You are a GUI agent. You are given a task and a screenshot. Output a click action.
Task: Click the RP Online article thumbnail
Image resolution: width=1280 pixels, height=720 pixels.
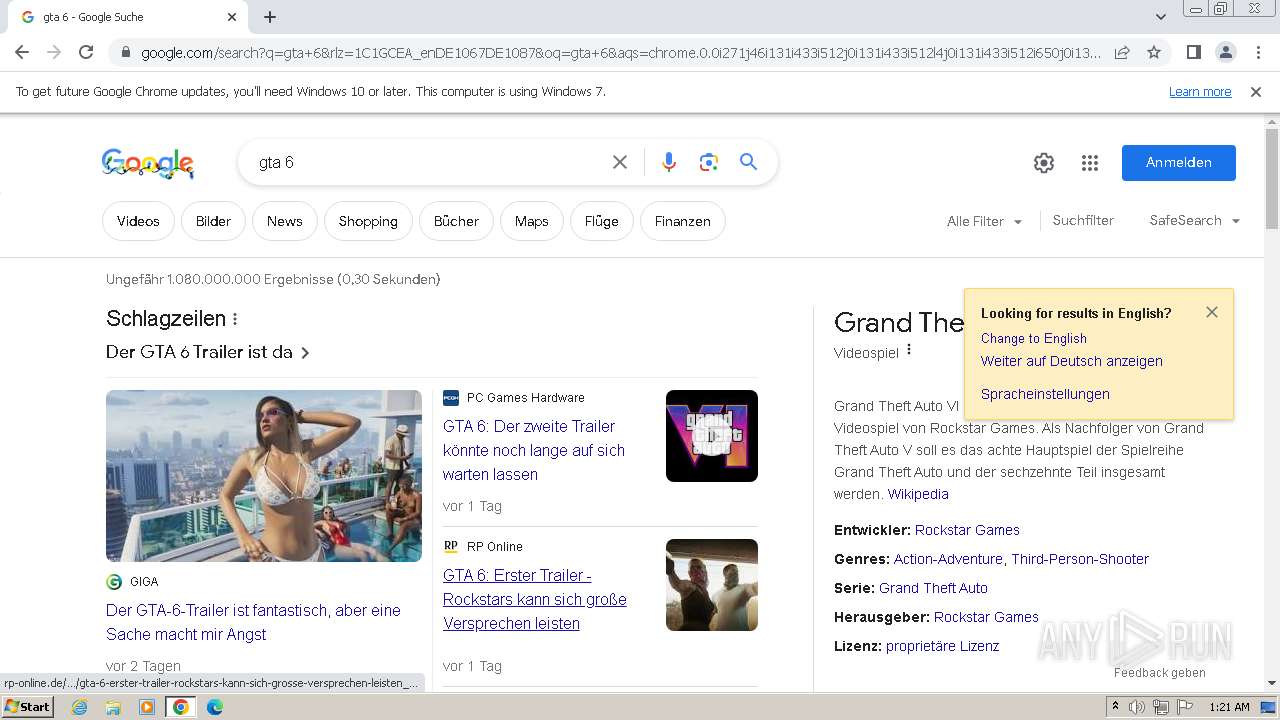[712, 585]
